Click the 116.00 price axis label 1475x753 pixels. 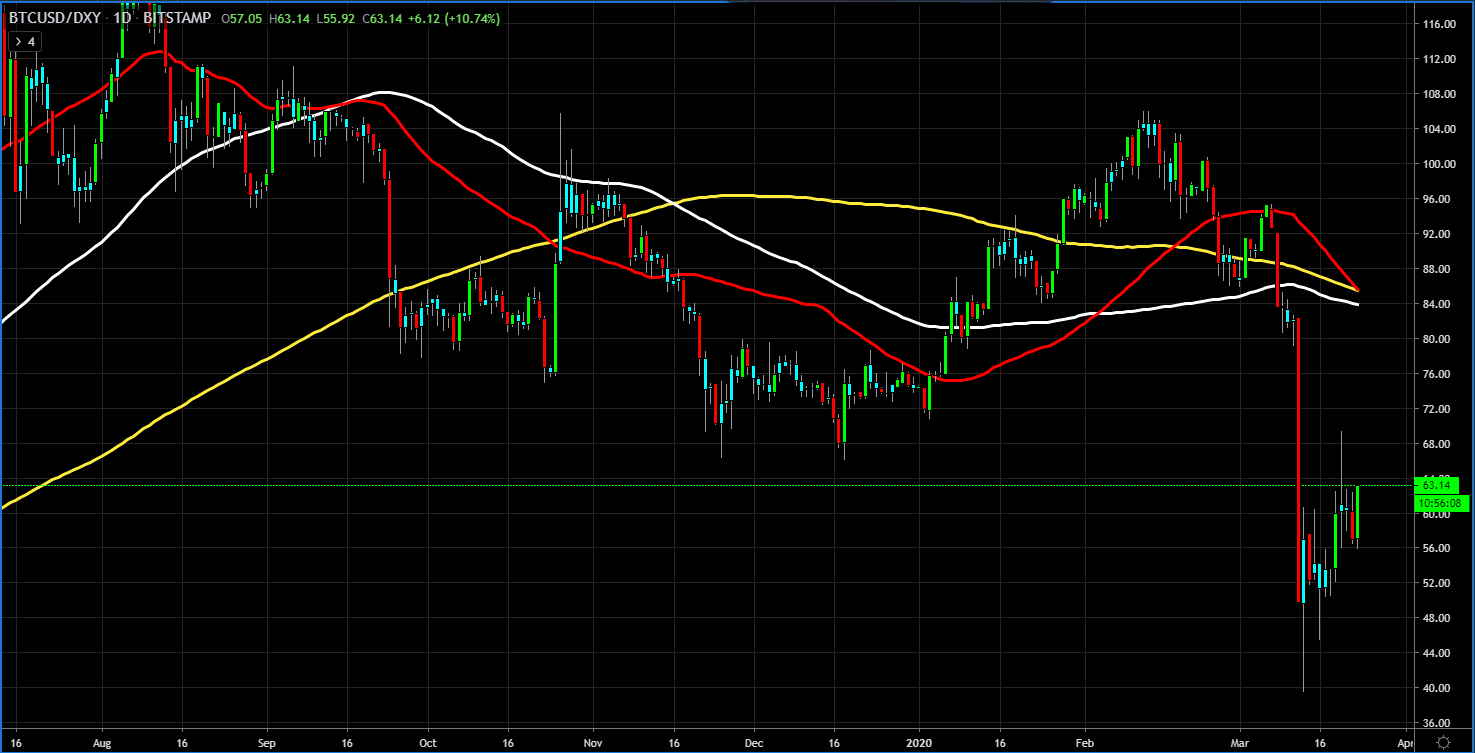pyautogui.click(x=1437, y=24)
